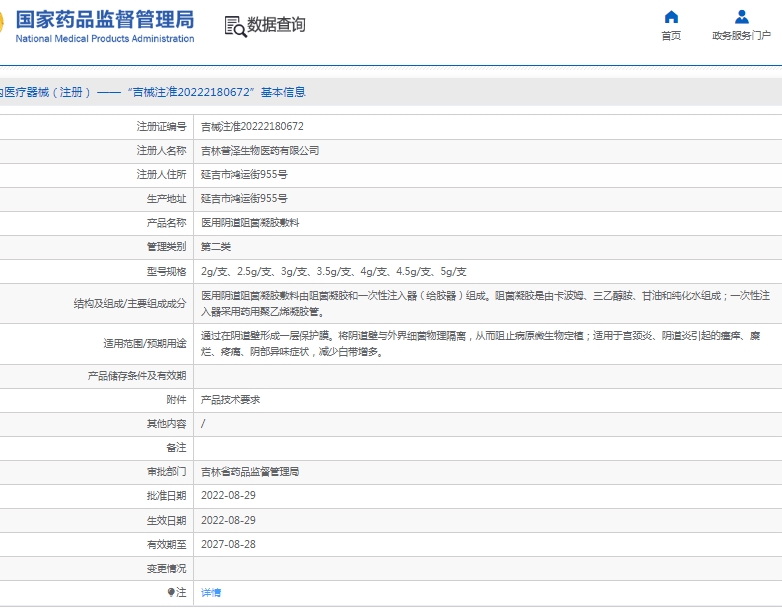
Task: Click the 变更情况 row label
Action: pos(167,568)
